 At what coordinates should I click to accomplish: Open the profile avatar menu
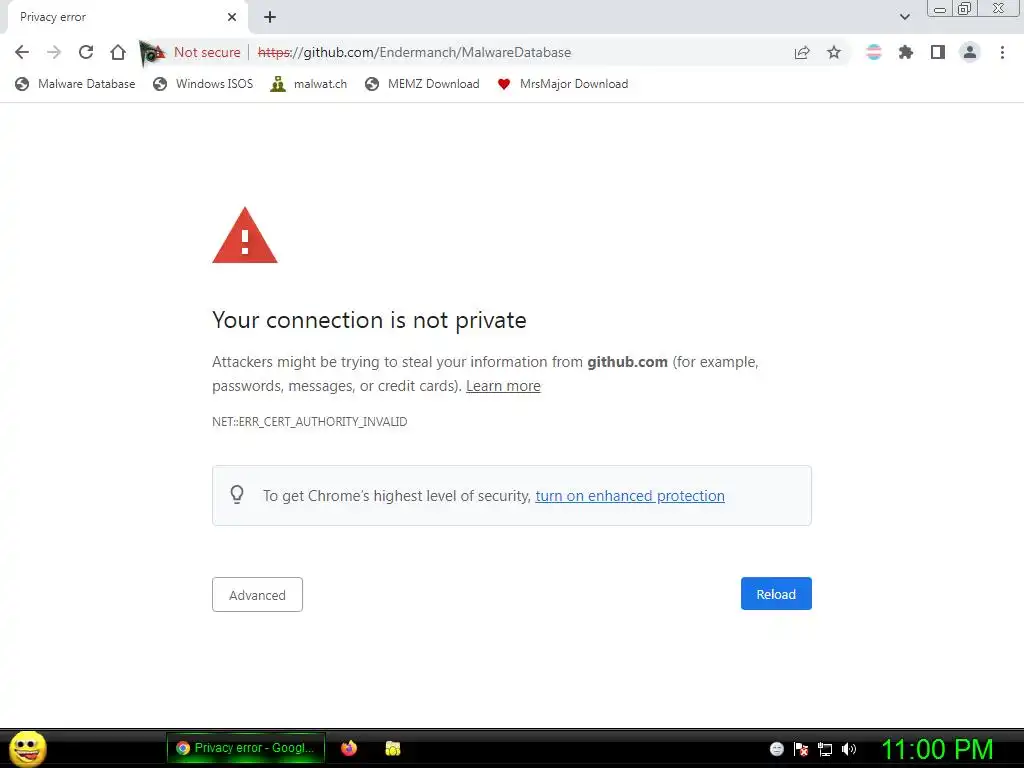pos(970,52)
